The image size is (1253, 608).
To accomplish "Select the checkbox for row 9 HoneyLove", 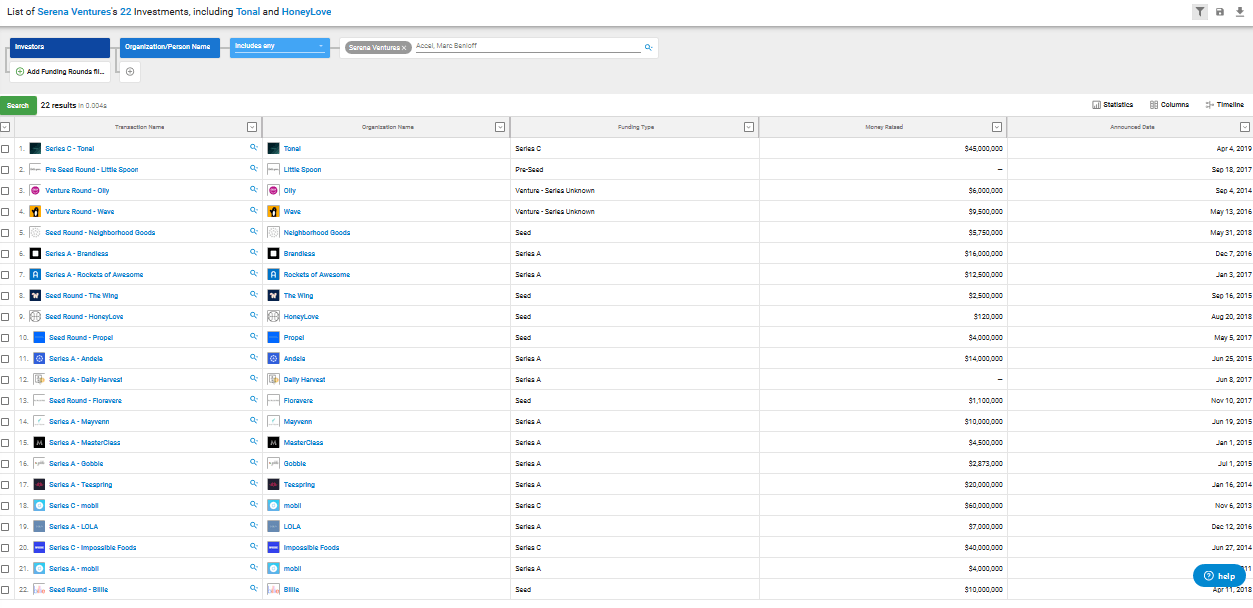I will pyautogui.click(x=6, y=317).
